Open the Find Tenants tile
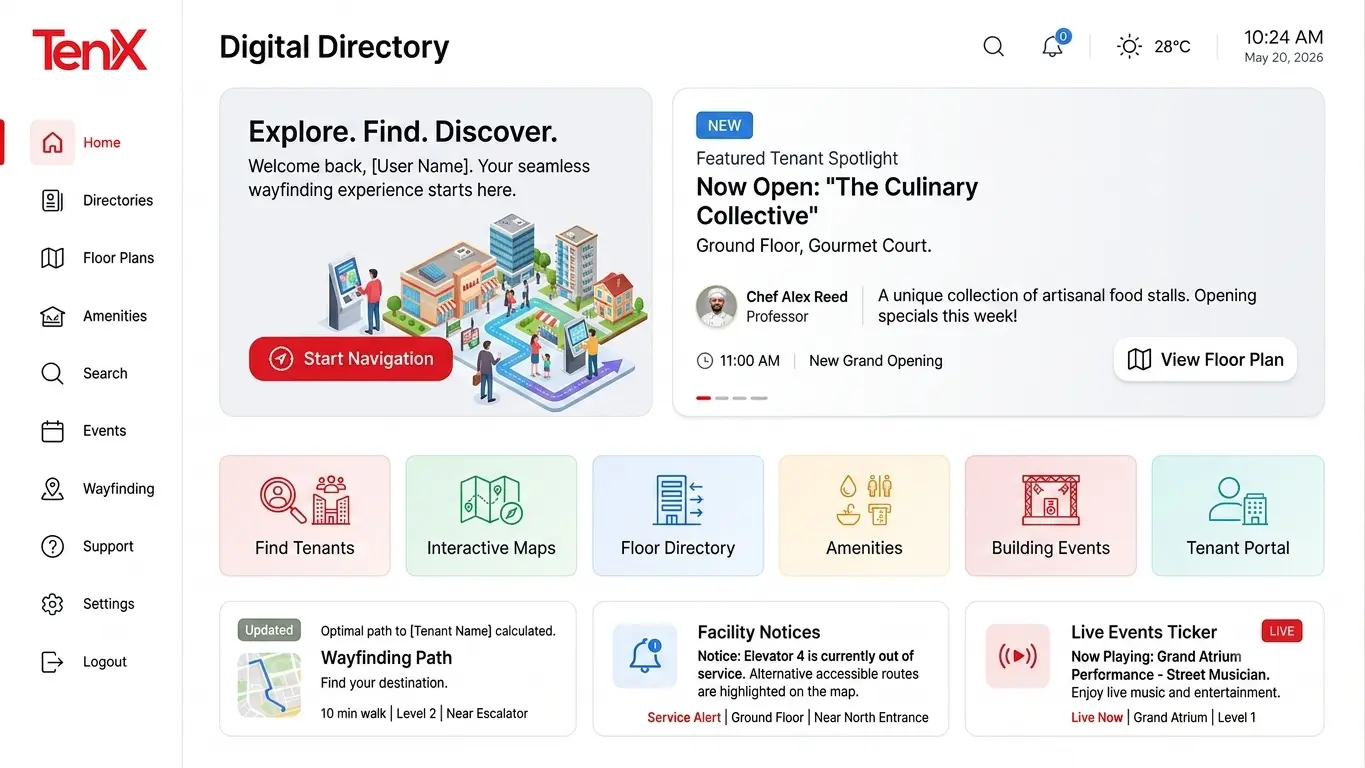The image size is (1365, 768). [x=305, y=516]
